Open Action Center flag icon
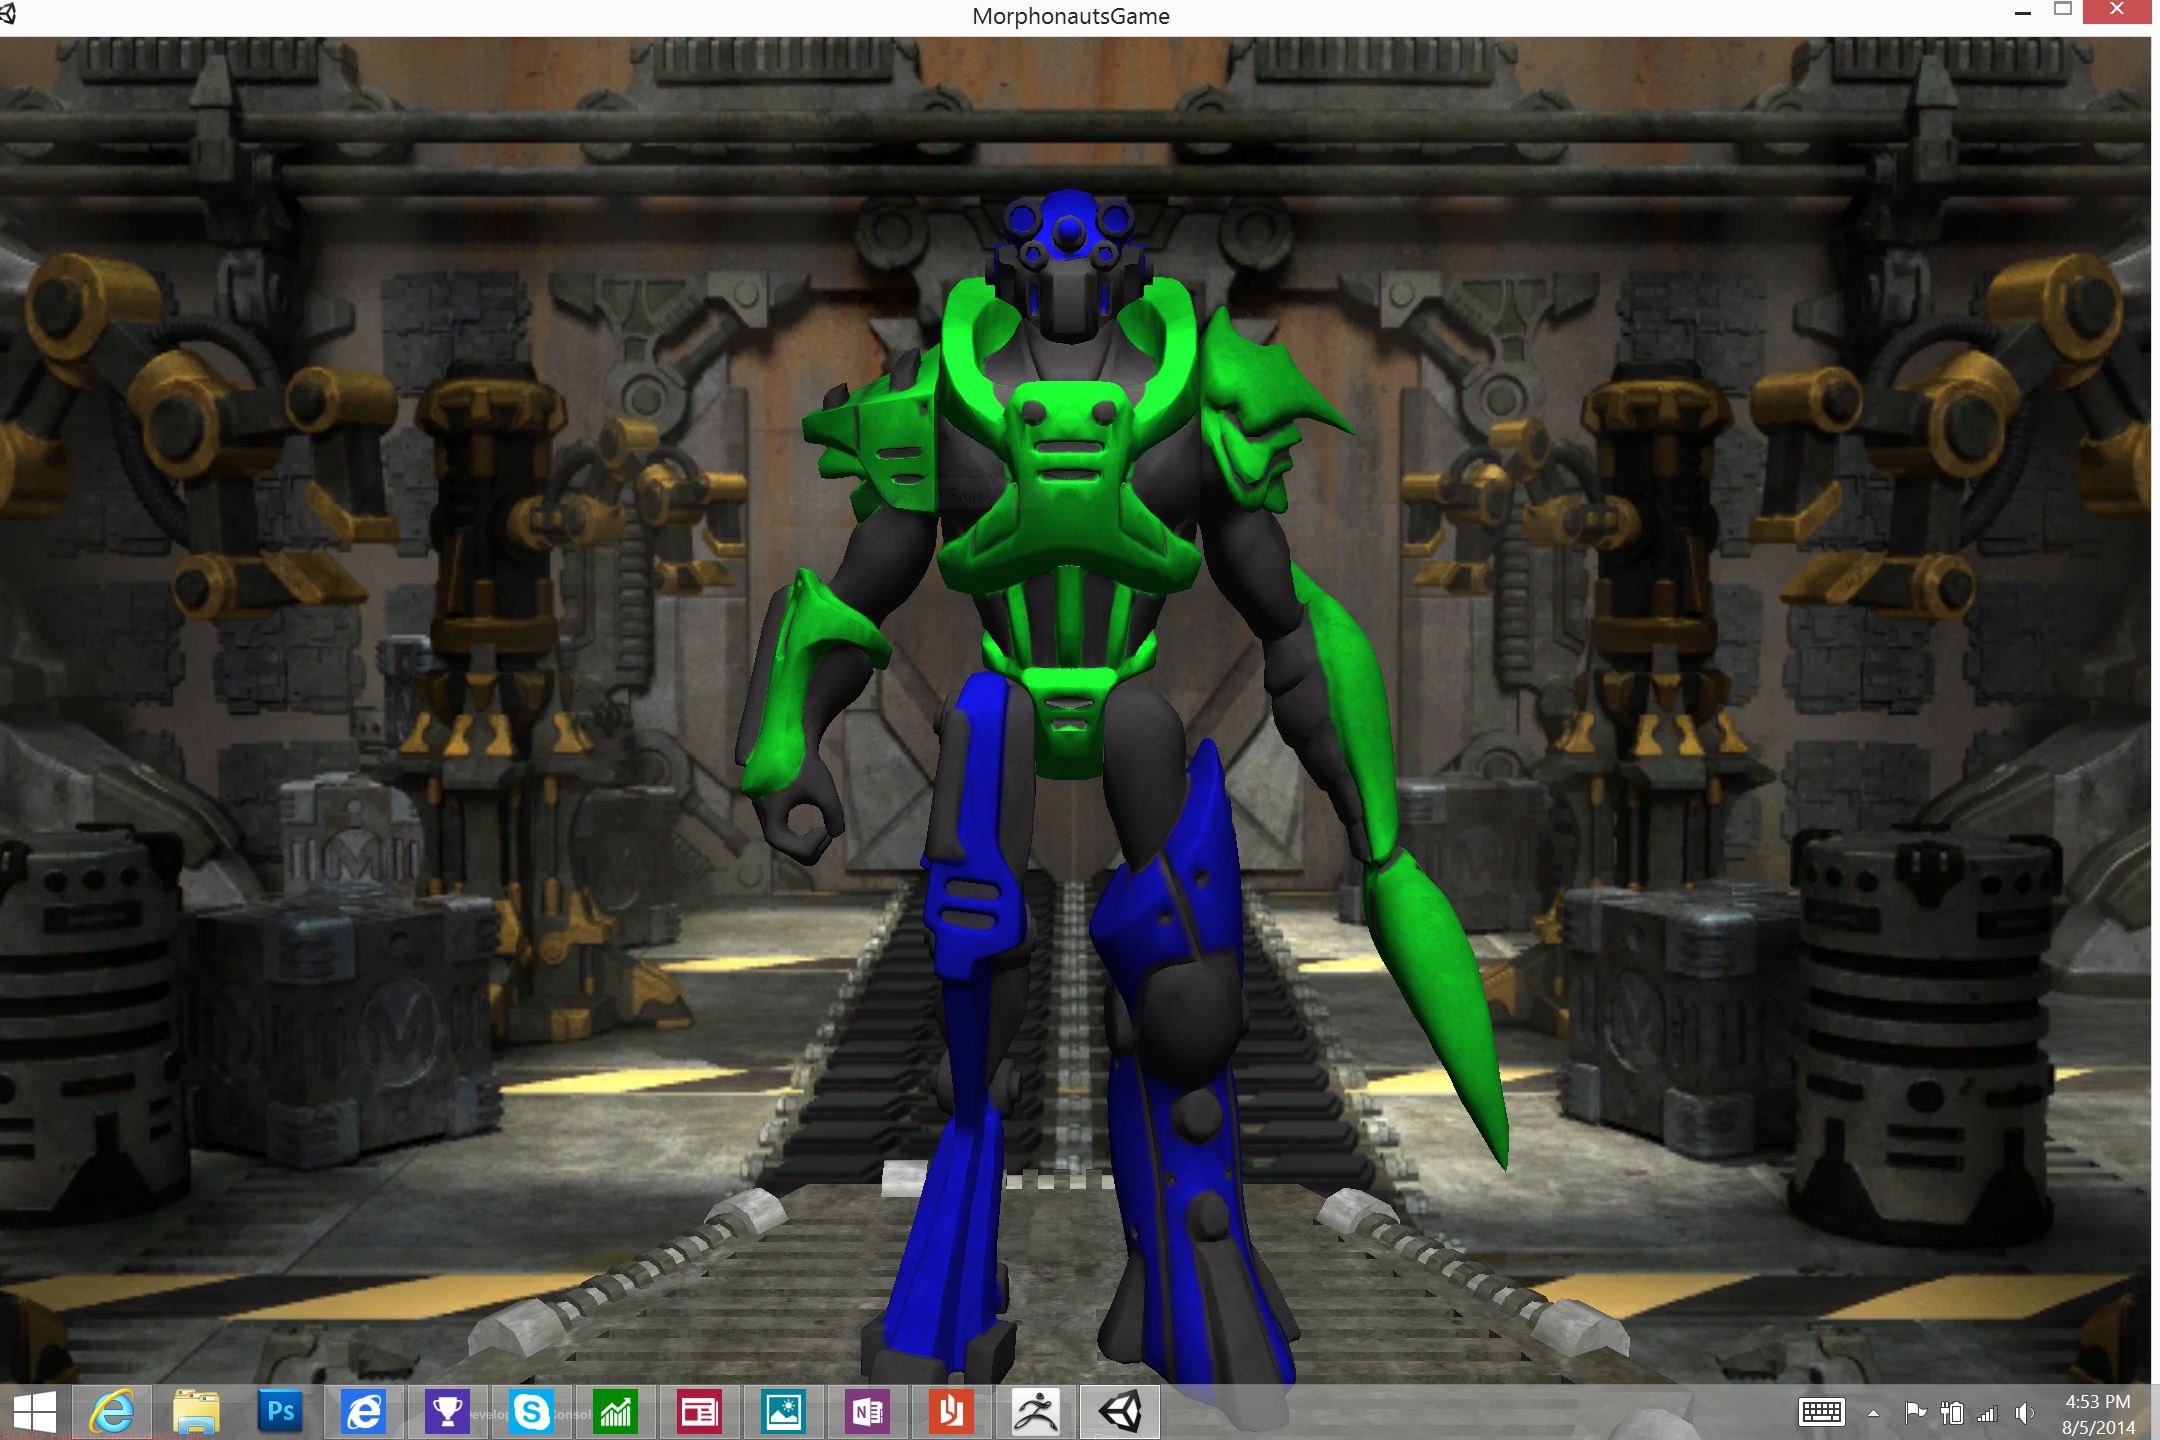 (x=1915, y=1413)
